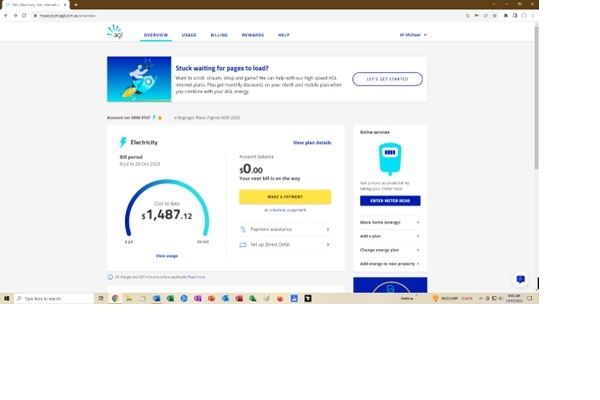Close the AGL browser tab
600x400 pixels.
tap(65, 5)
